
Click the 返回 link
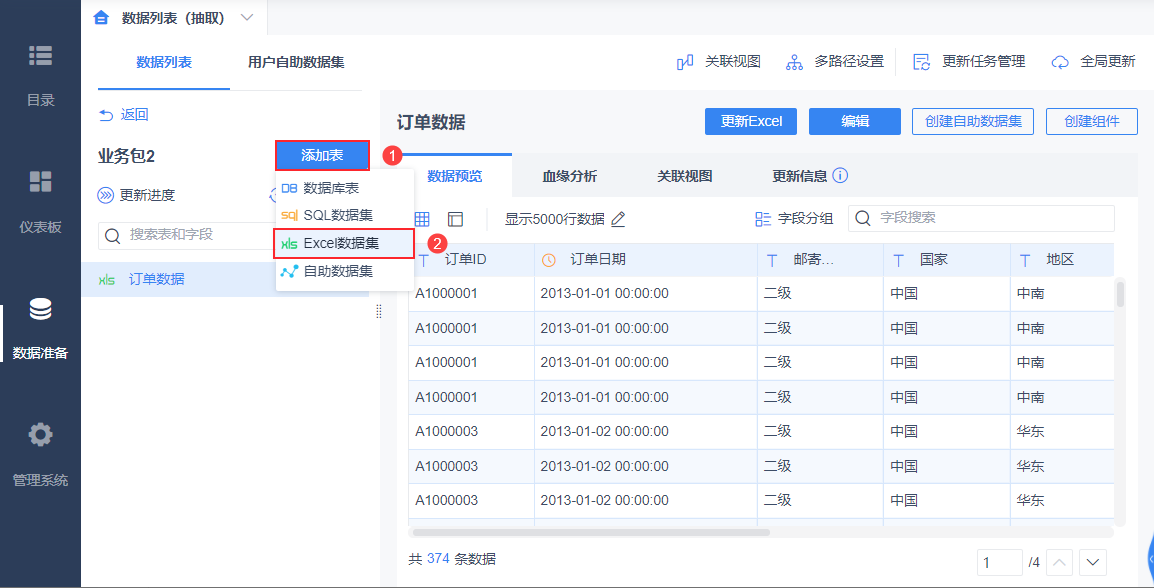pyautogui.click(x=135, y=115)
